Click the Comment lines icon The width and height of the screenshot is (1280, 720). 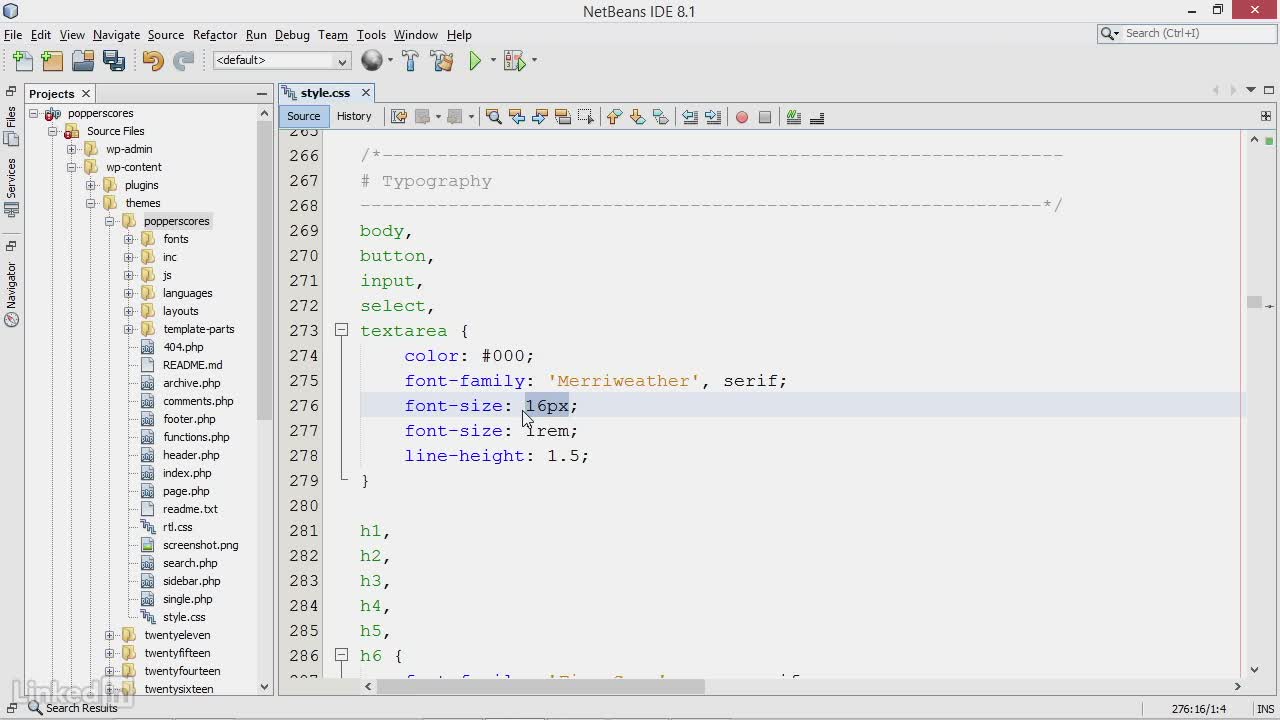tap(794, 117)
